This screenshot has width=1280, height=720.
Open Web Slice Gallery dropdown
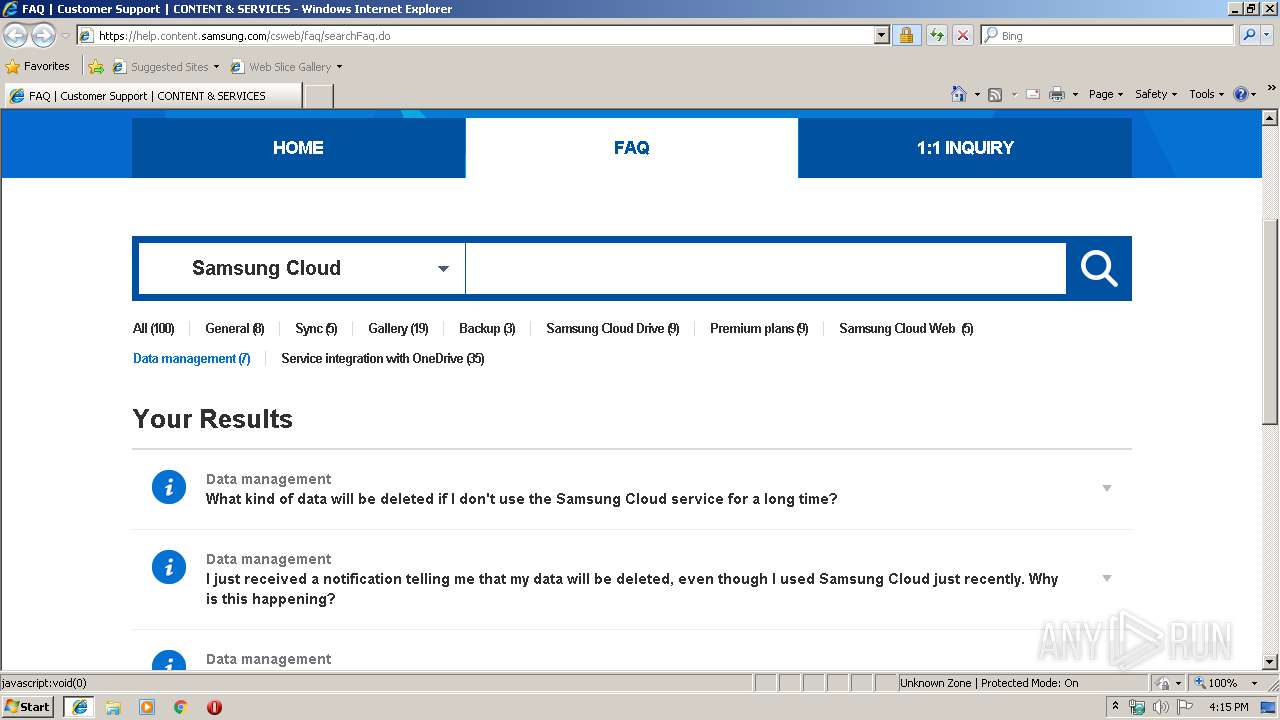(286, 67)
